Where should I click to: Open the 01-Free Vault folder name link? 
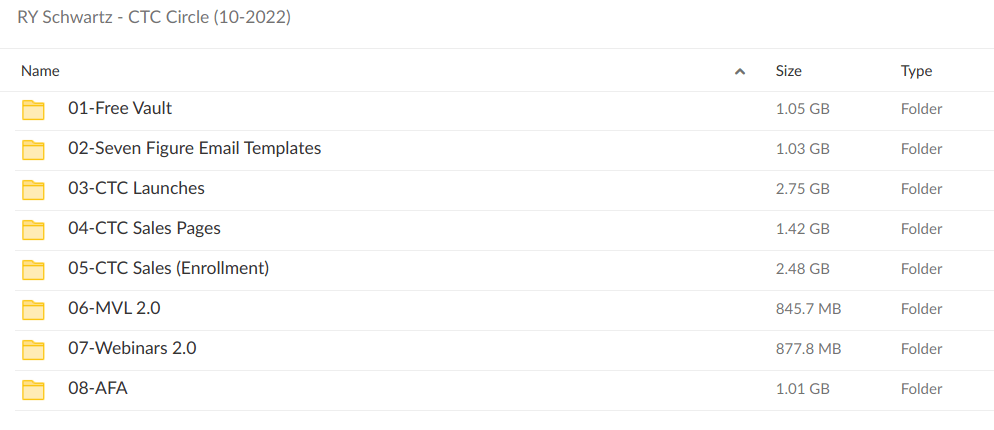120,108
